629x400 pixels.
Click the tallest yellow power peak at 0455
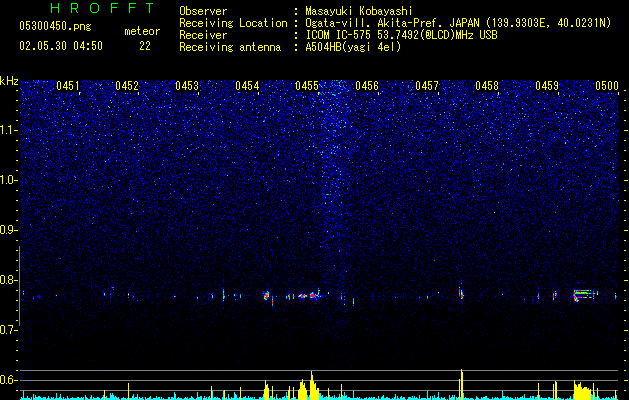(x=312, y=384)
